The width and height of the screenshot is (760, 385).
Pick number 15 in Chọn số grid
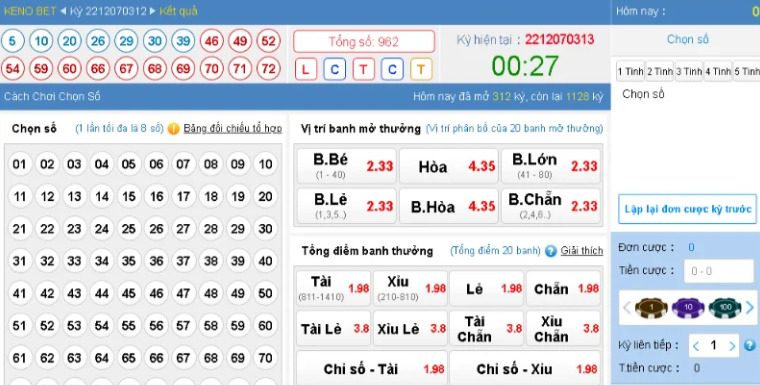128,196
